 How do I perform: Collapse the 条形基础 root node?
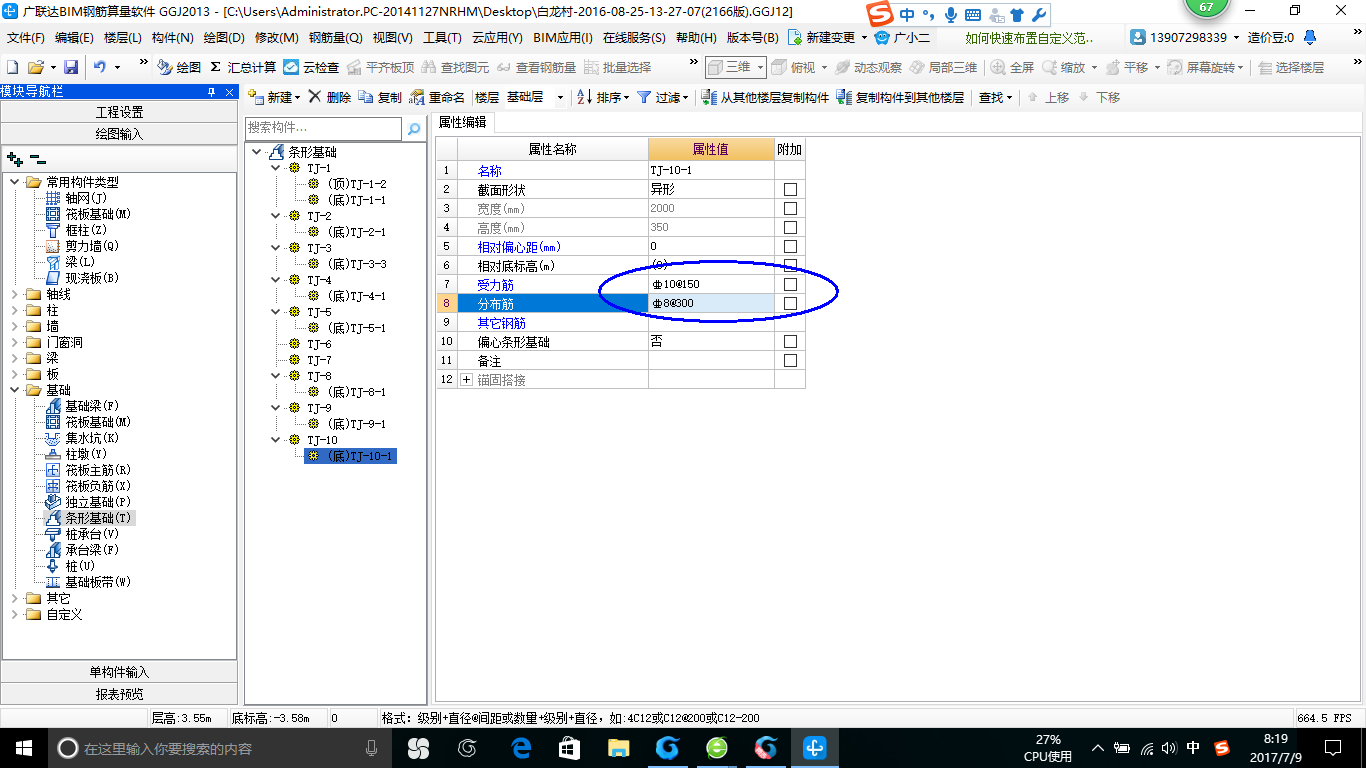point(257,152)
